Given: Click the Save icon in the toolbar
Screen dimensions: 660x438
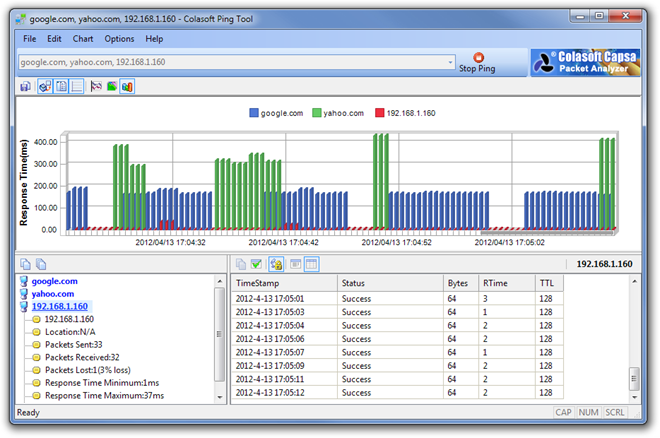Looking at the screenshot, I should click(x=25, y=87).
